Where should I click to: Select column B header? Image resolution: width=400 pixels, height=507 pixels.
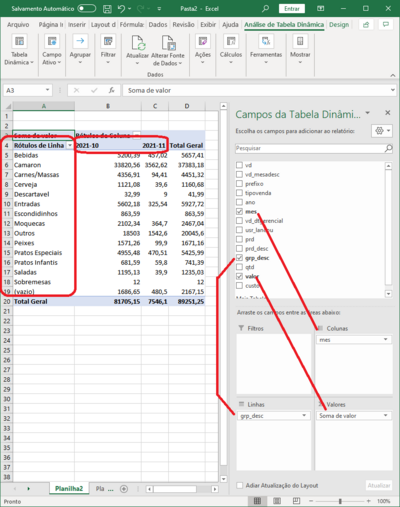[x=108, y=106]
